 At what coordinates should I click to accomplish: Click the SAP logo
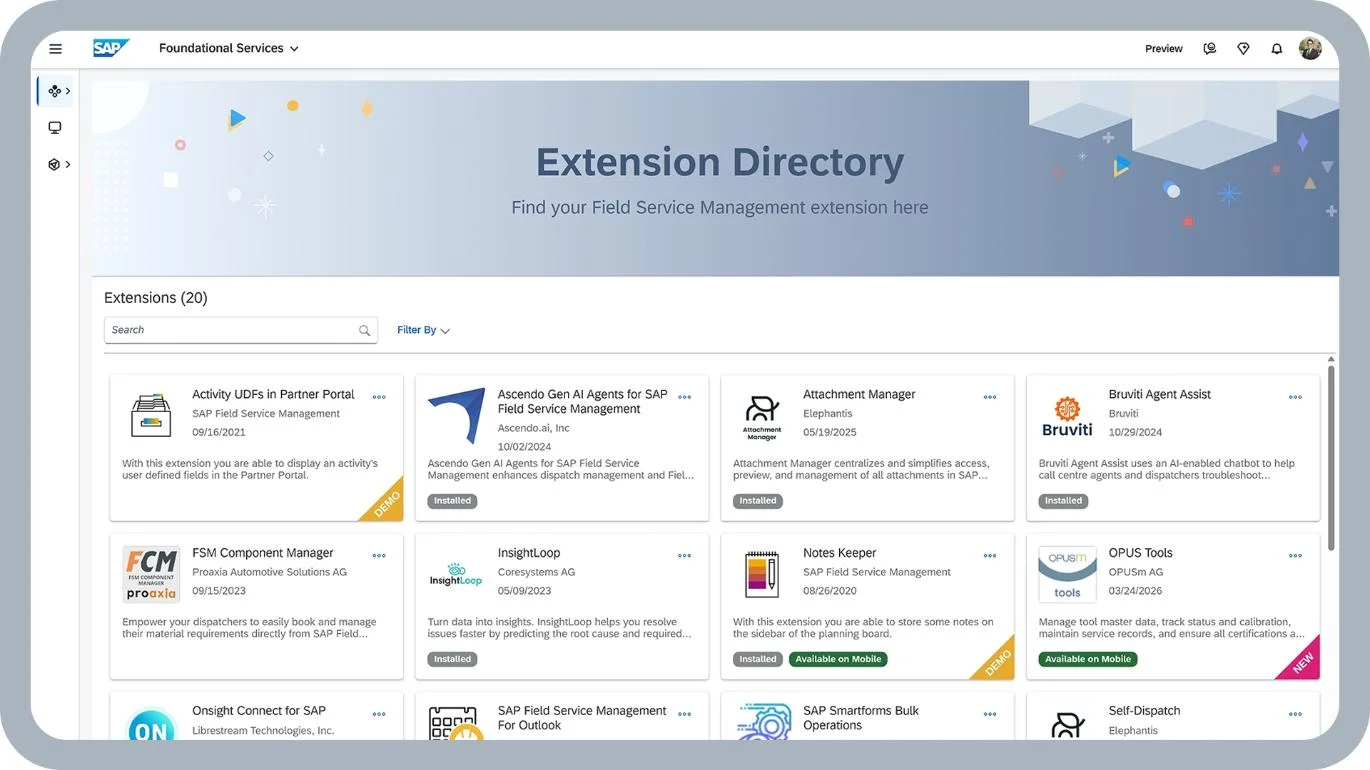(110, 48)
